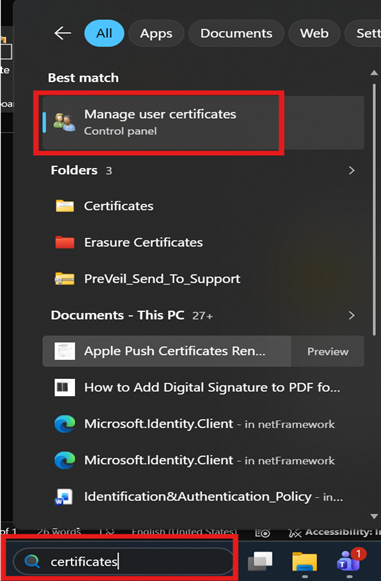Click the PreVeil_Send_To_Support folder icon
The image size is (381, 581).
(65, 279)
